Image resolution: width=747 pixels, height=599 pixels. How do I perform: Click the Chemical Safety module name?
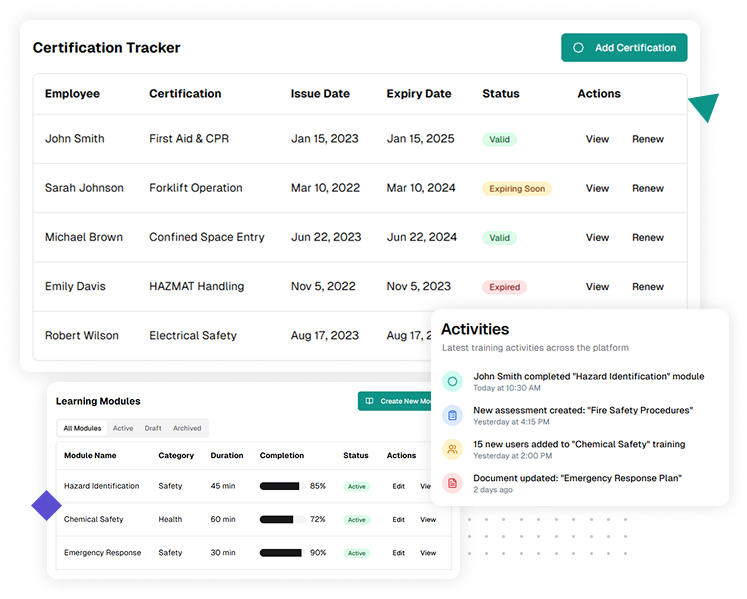(x=93, y=519)
